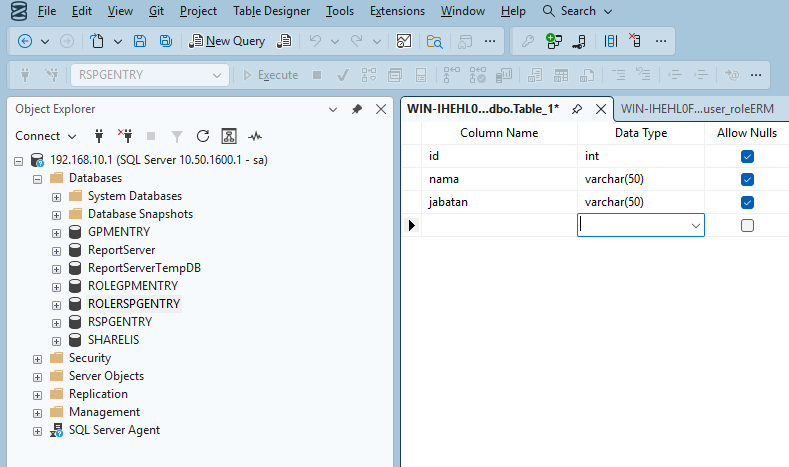Open the Edit menu

coord(82,11)
